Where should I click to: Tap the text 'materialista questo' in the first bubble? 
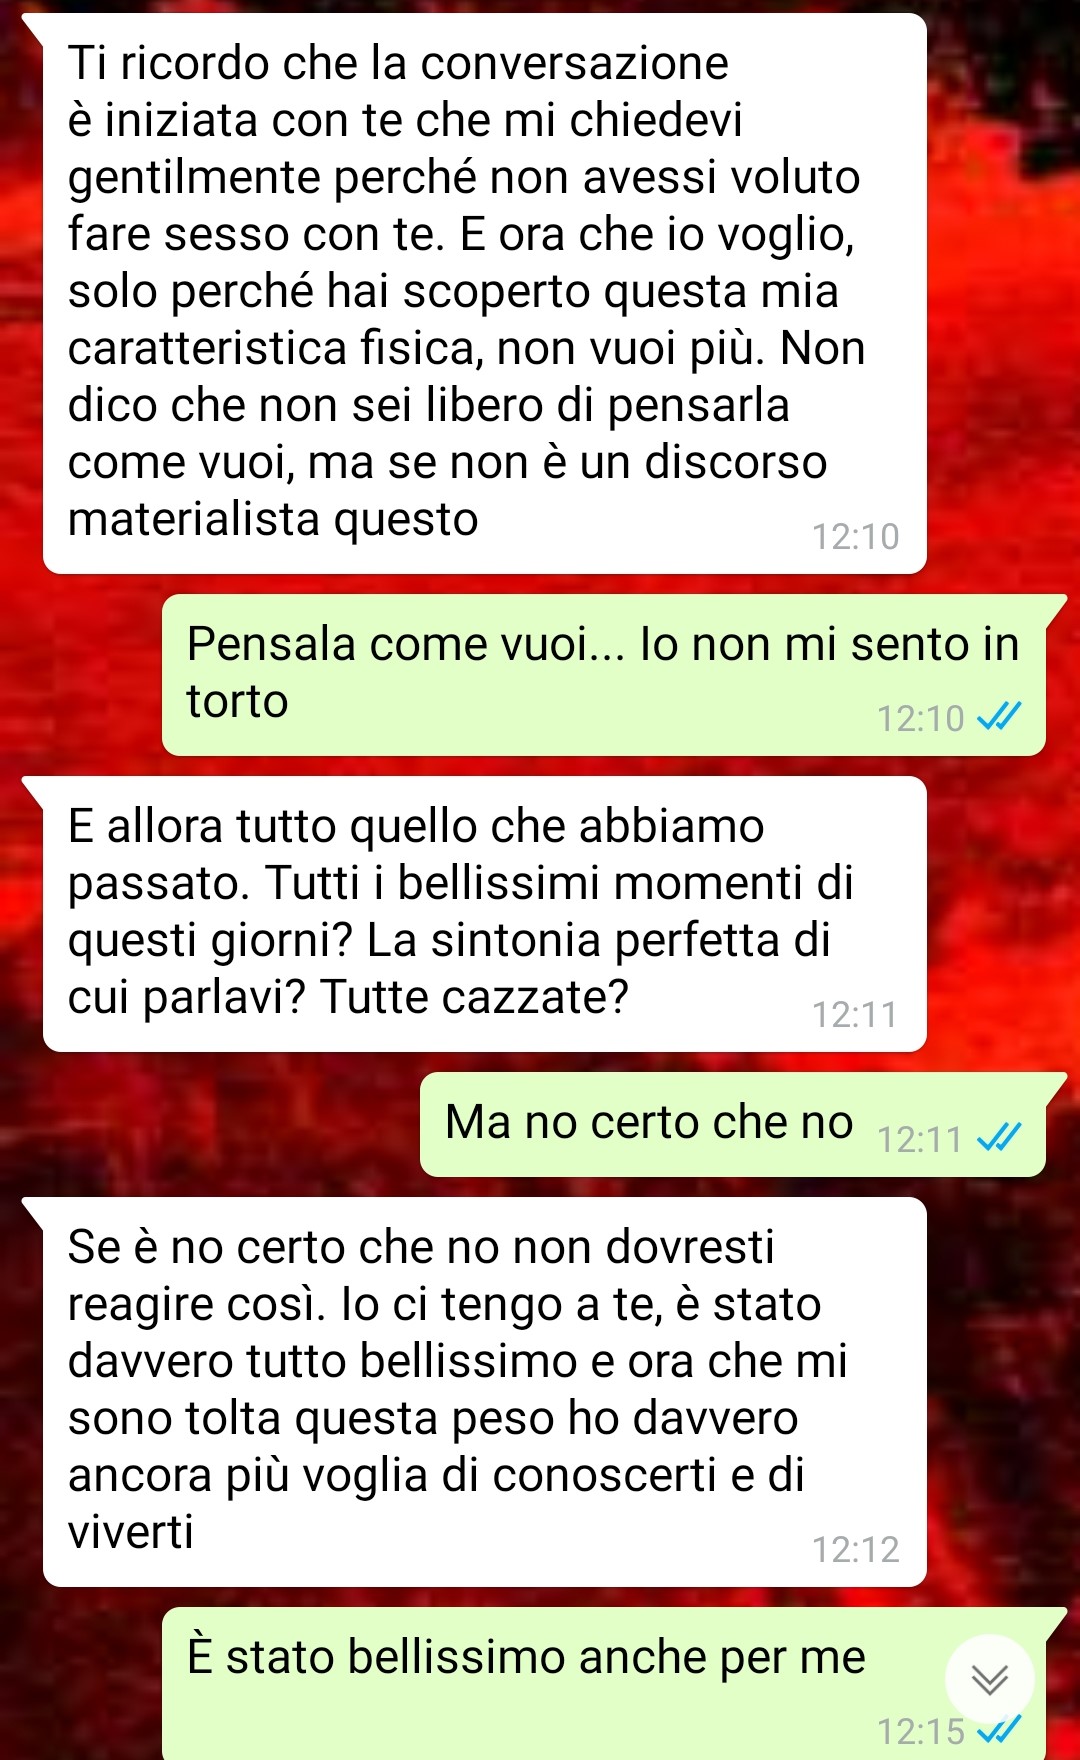273,519
